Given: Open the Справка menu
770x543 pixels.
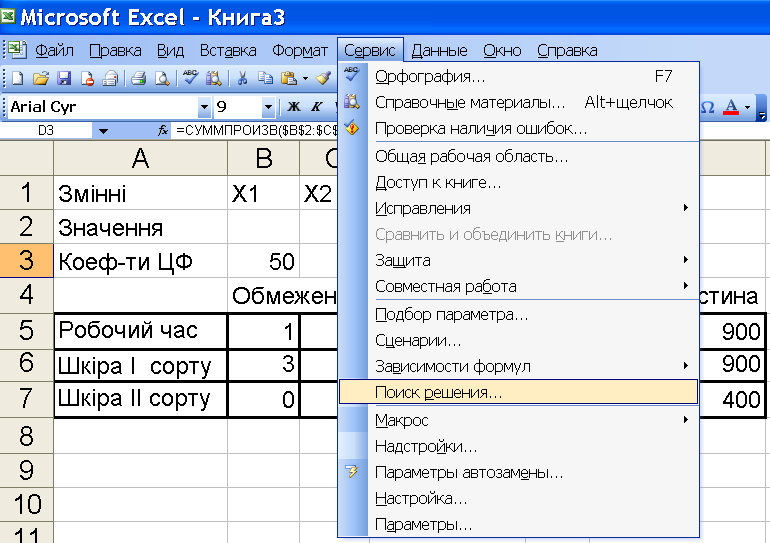Looking at the screenshot, I should pyautogui.click(x=567, y=50).
